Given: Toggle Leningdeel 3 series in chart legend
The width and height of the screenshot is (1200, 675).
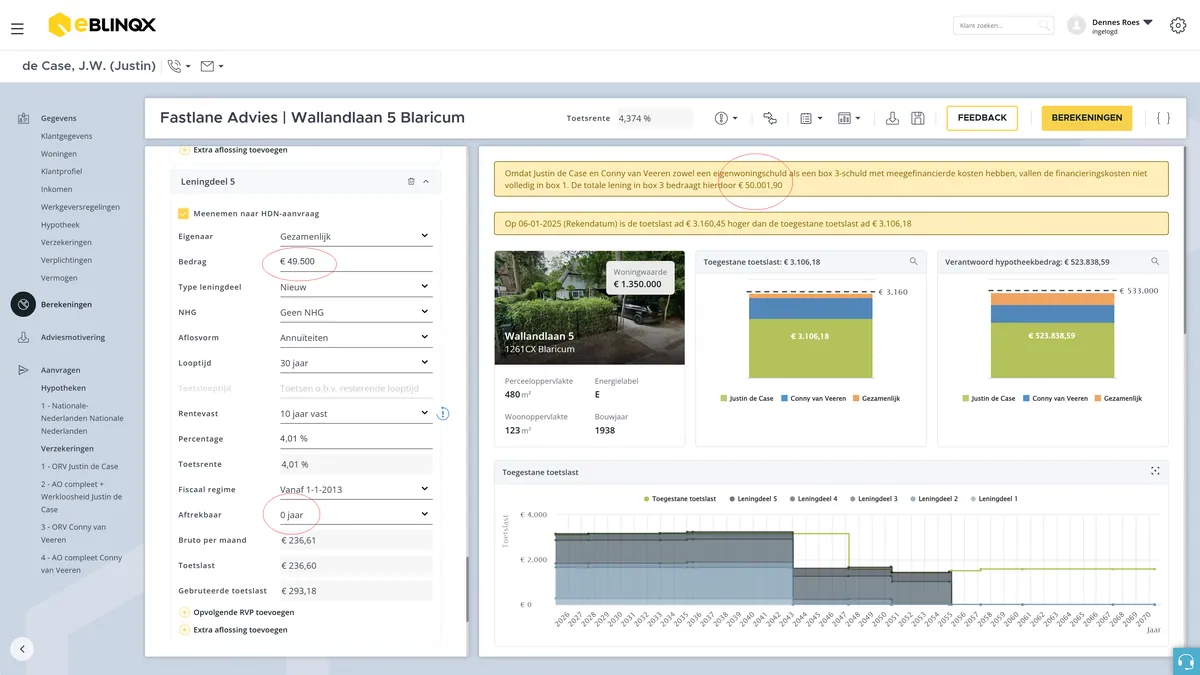Looking at the screenshot, I should point(872,498).
